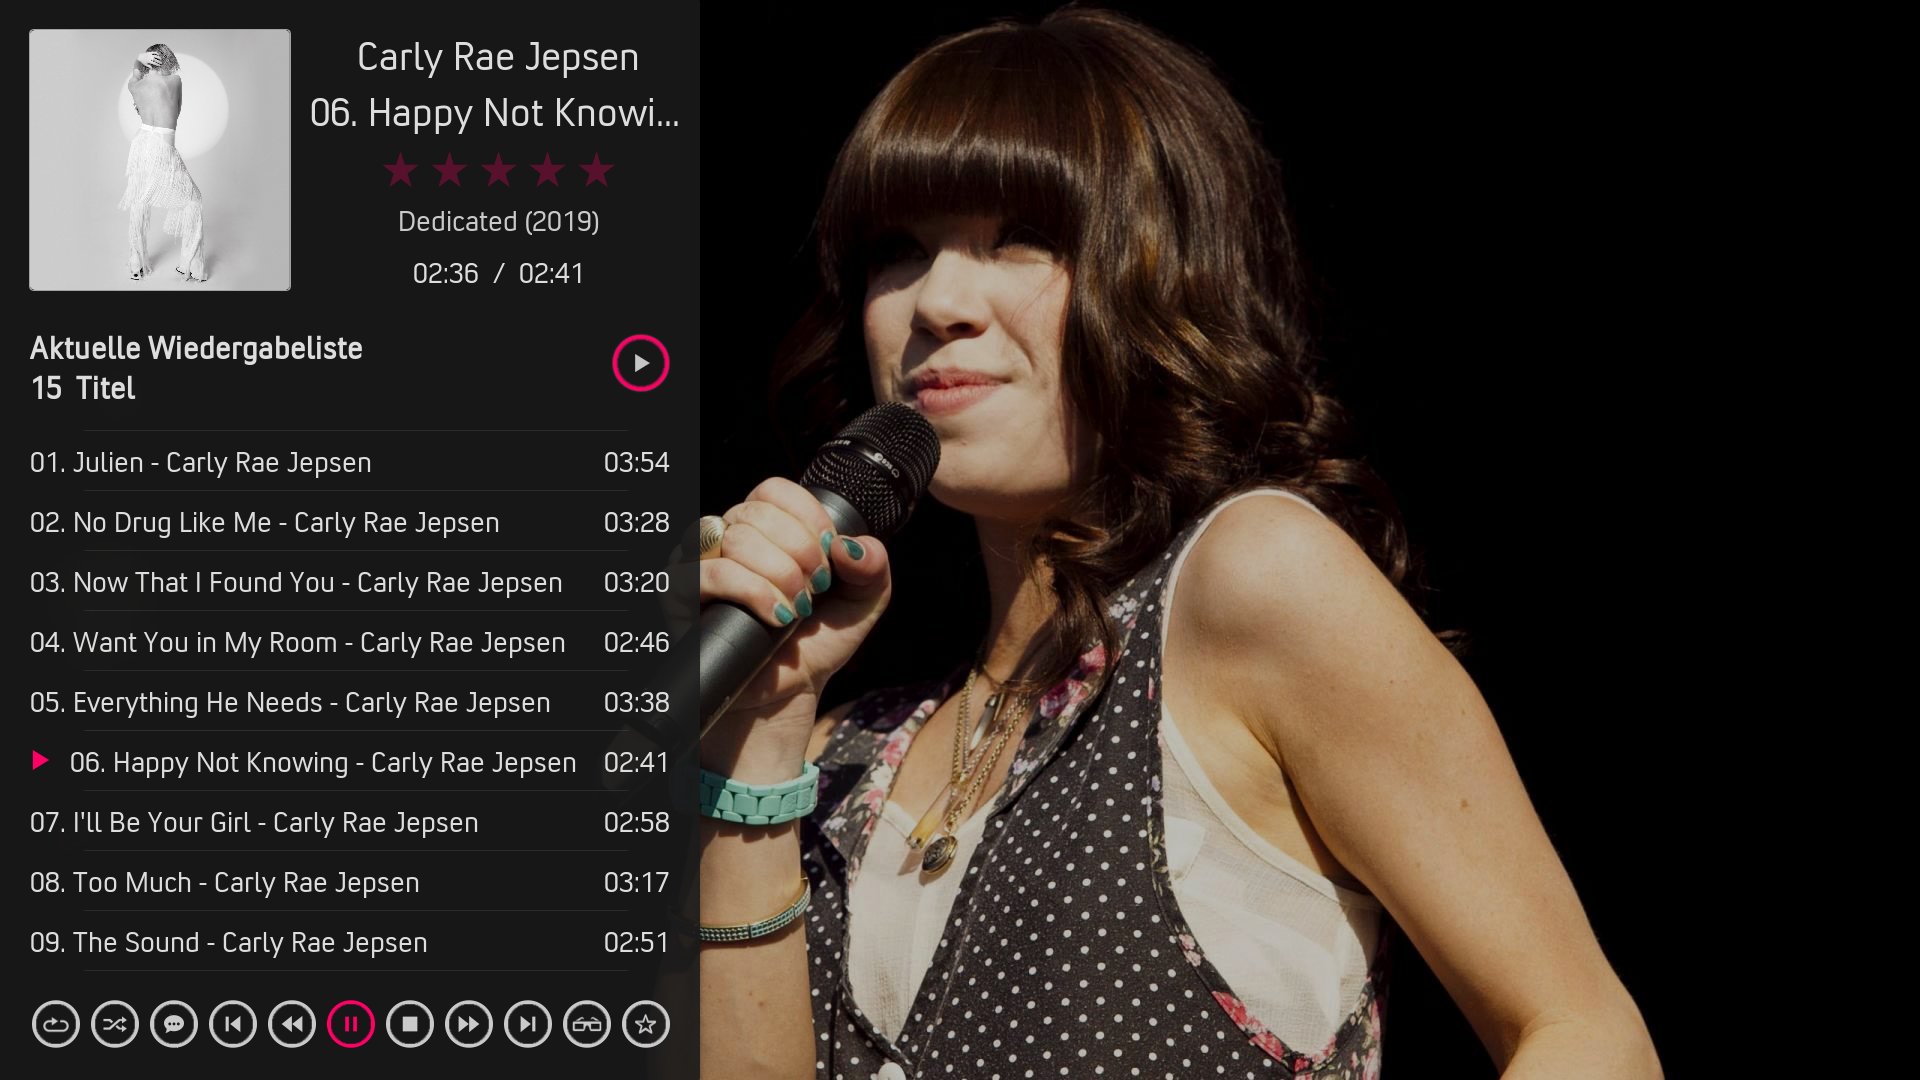Fast forward the current song
1920x1080 pixels.
coord(469,1024)
